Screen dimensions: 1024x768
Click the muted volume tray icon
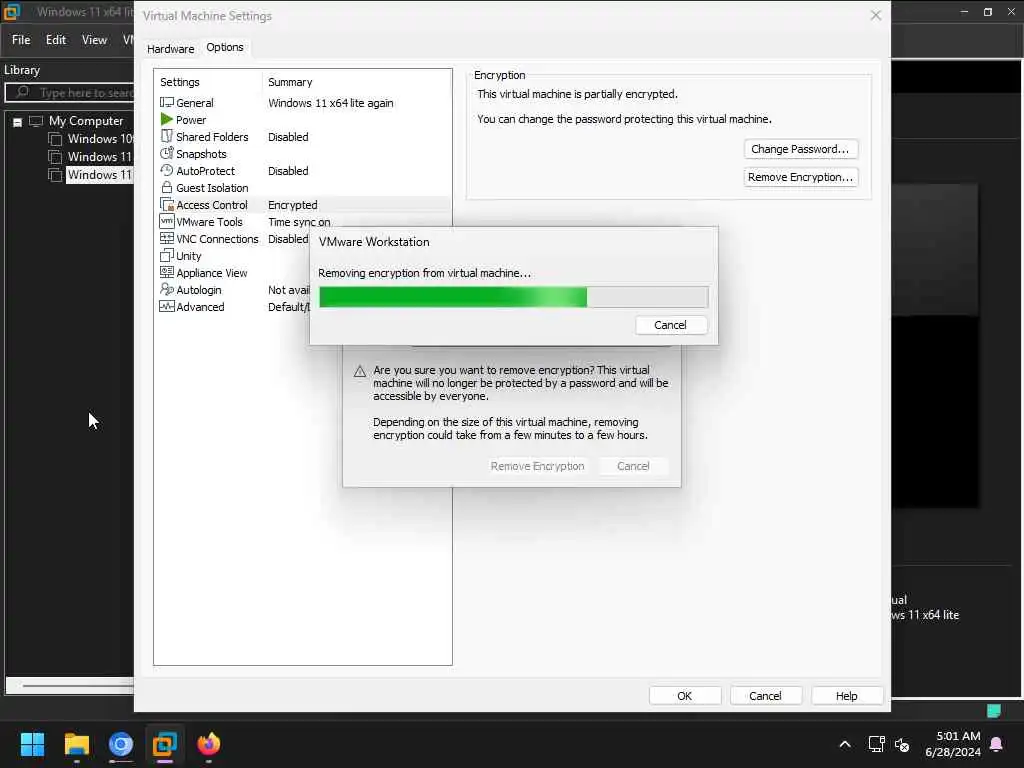point(902,744)
